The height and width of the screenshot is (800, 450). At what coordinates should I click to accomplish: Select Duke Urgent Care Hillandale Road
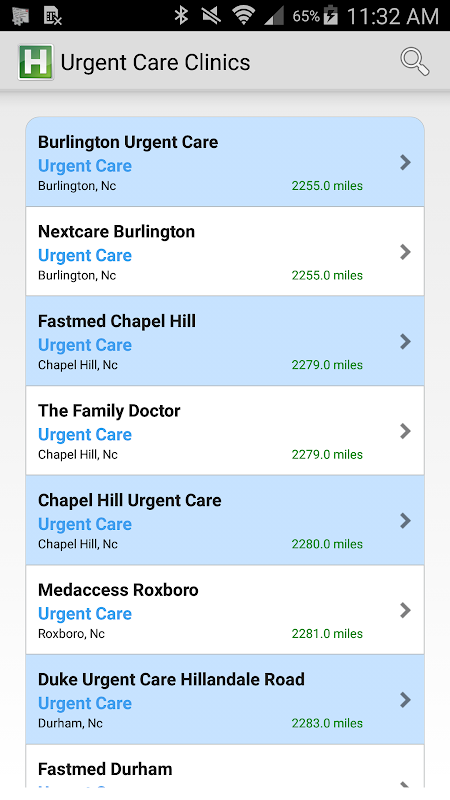(225, 699)
